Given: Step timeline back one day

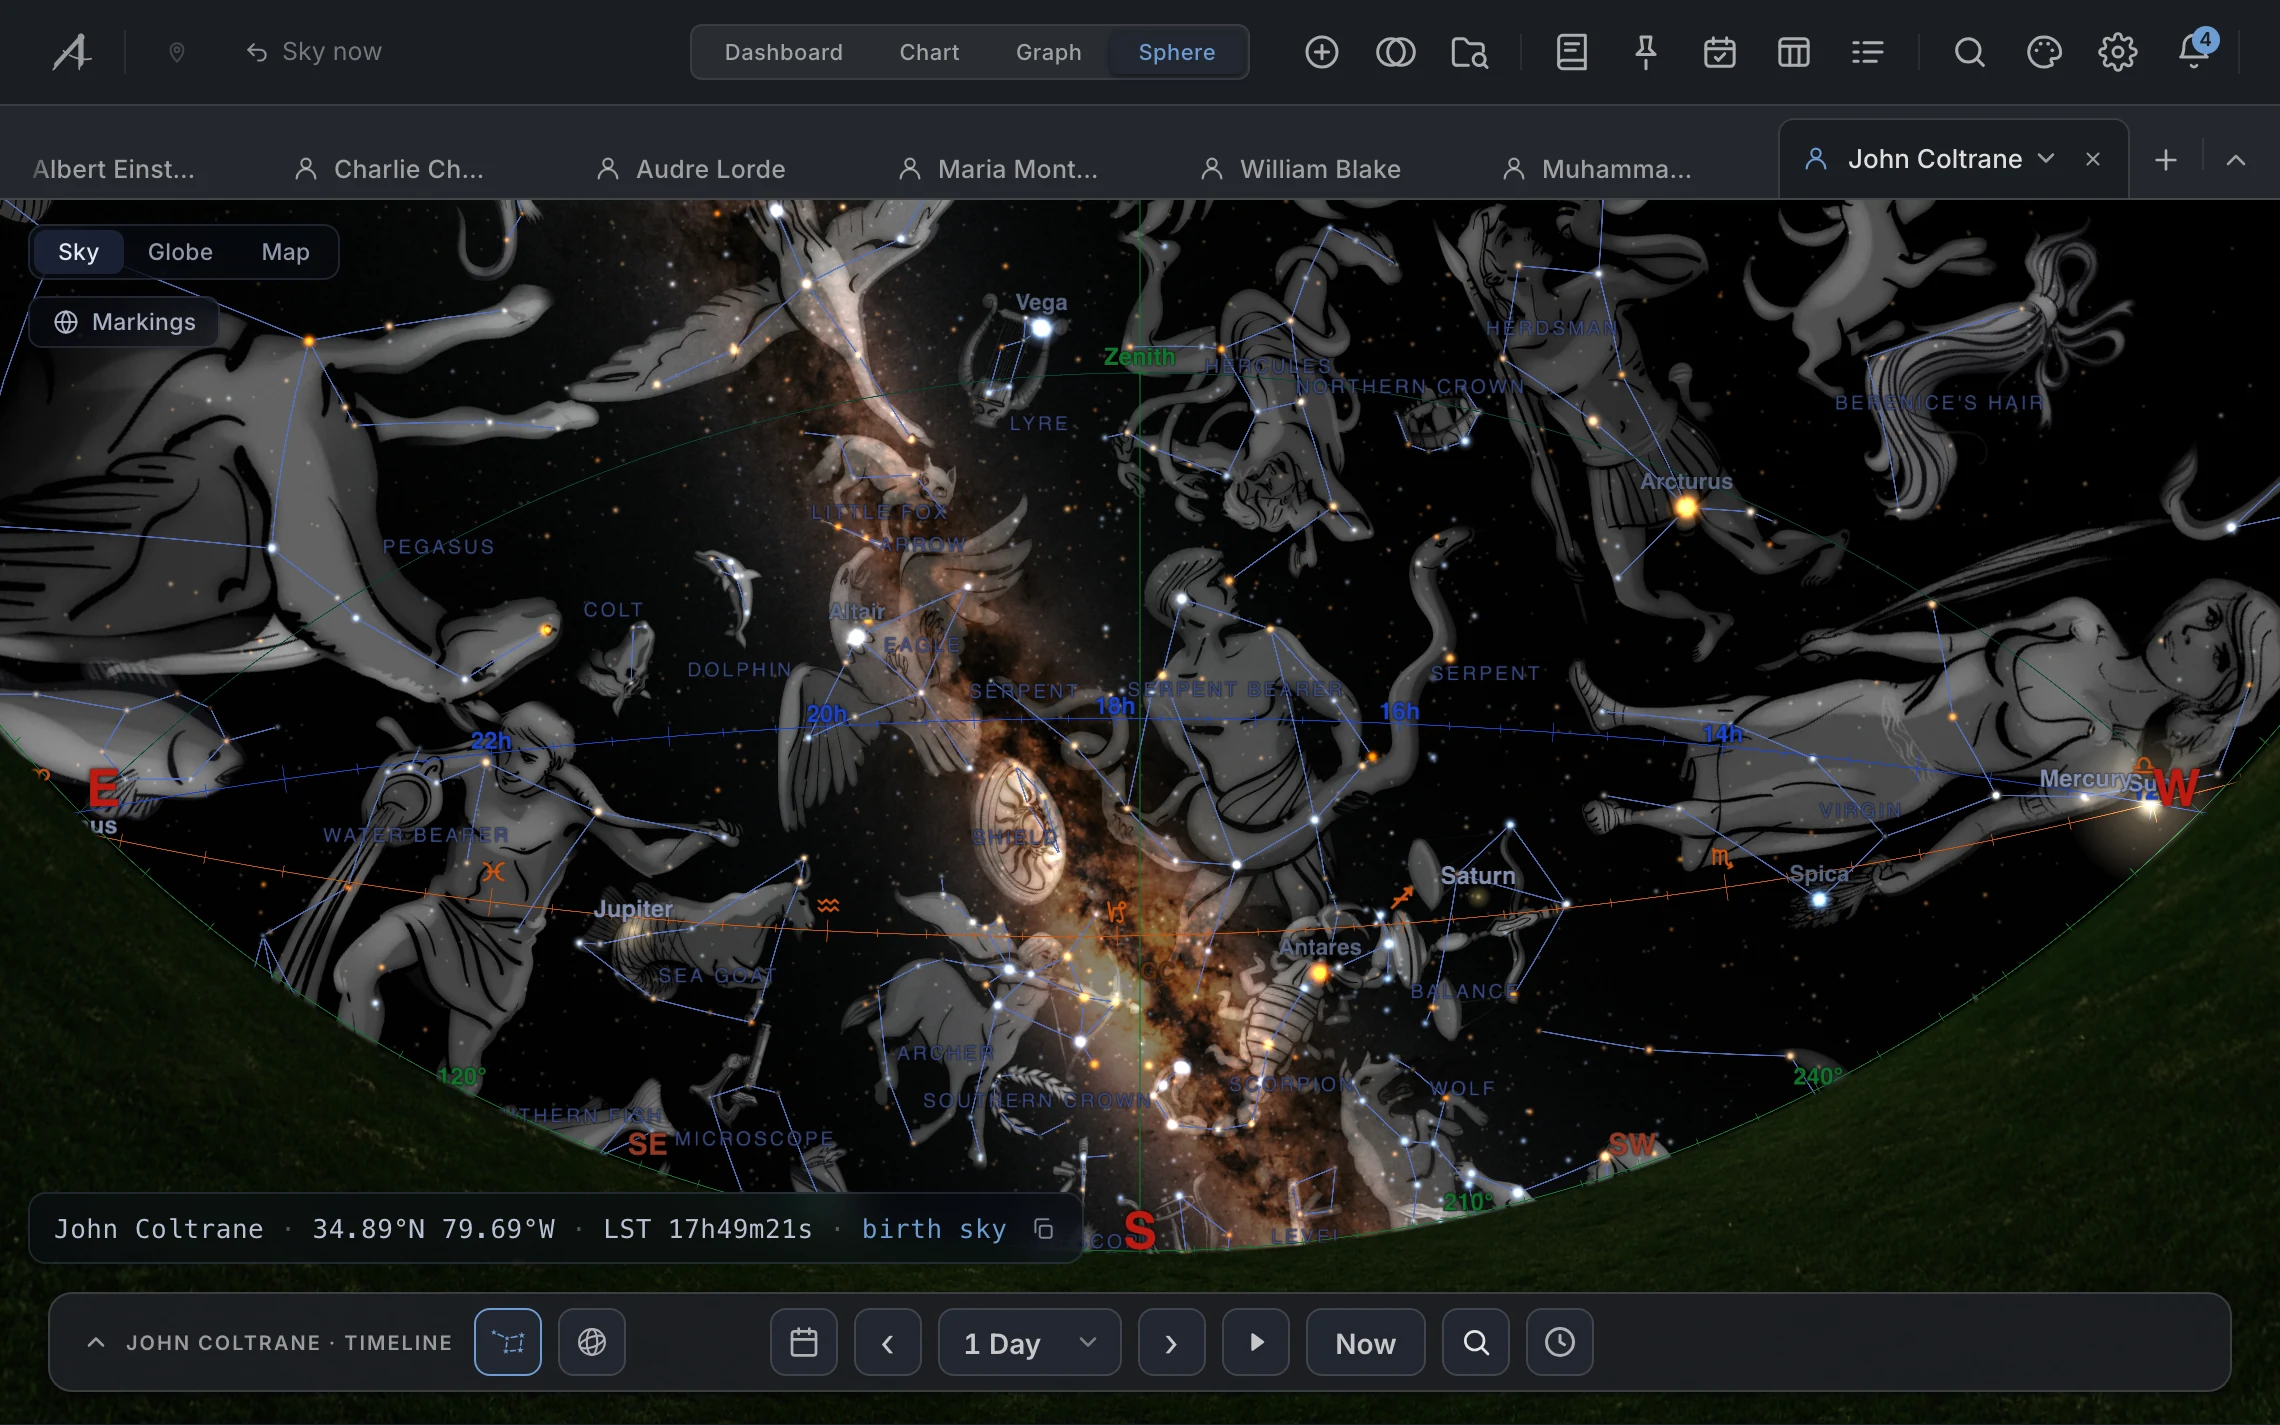Looking at the screenshot, I should point(888,1342).
